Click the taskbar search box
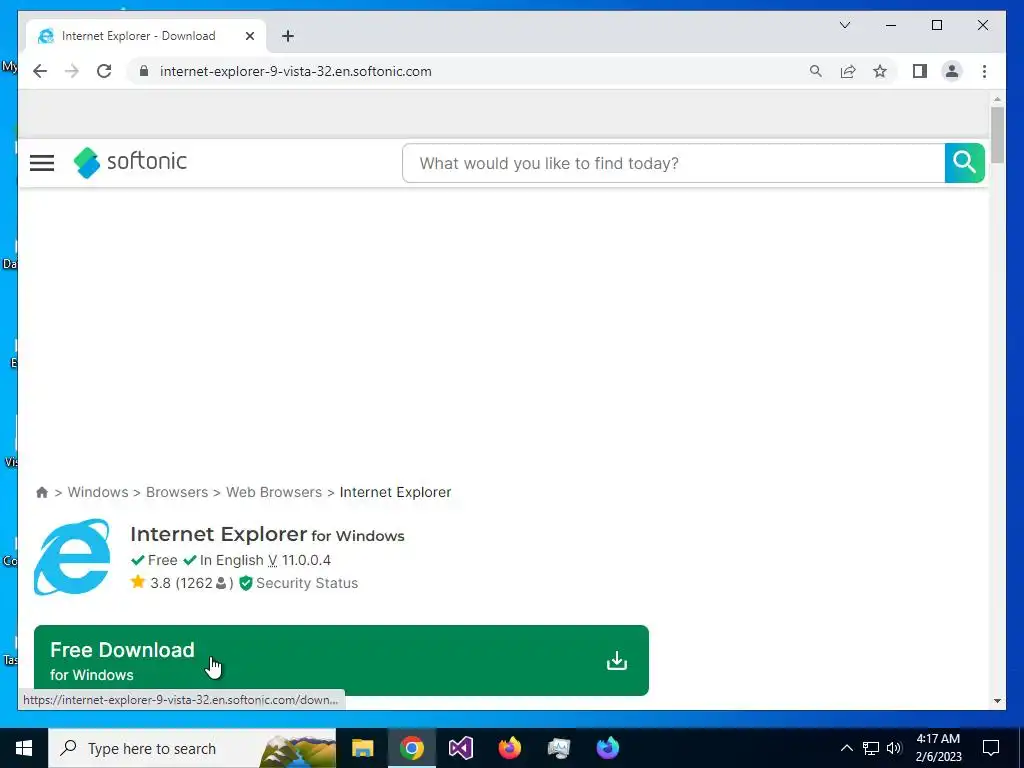This screenshot has height=768, width=1024. click(x=192, y=748)
